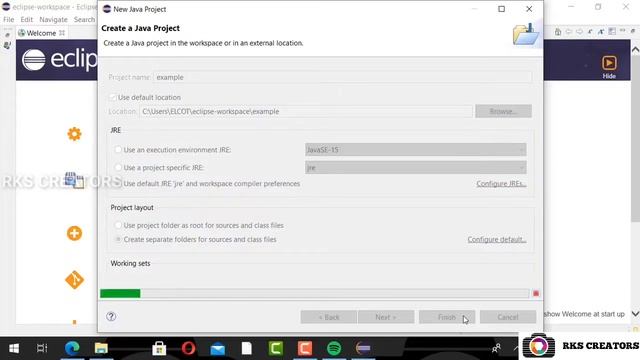This screenshot has height=360, width=640.
Task: Maximize the Welcome view via toolbar icon
Action: pos(633,31)
